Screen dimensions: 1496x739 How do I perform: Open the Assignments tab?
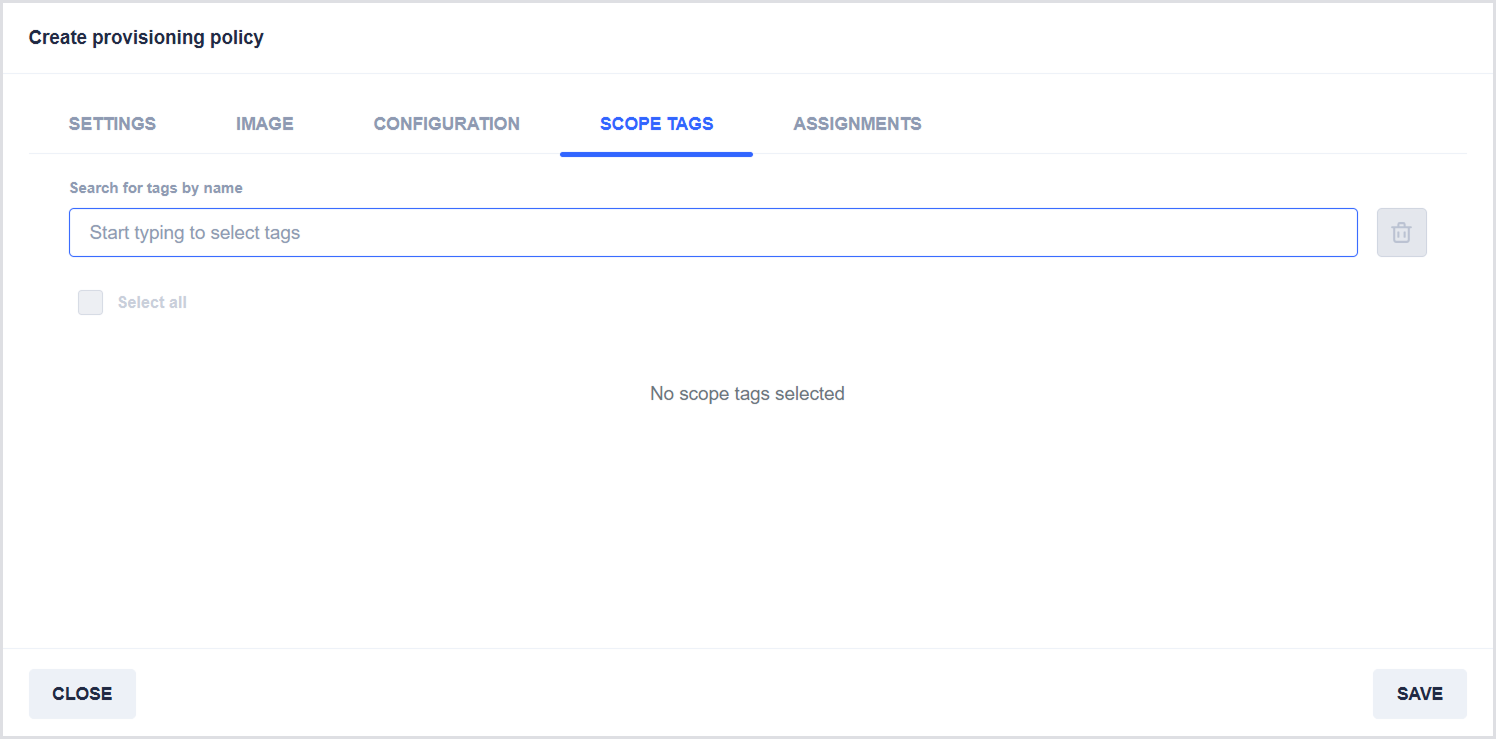[x=857, y=124]
